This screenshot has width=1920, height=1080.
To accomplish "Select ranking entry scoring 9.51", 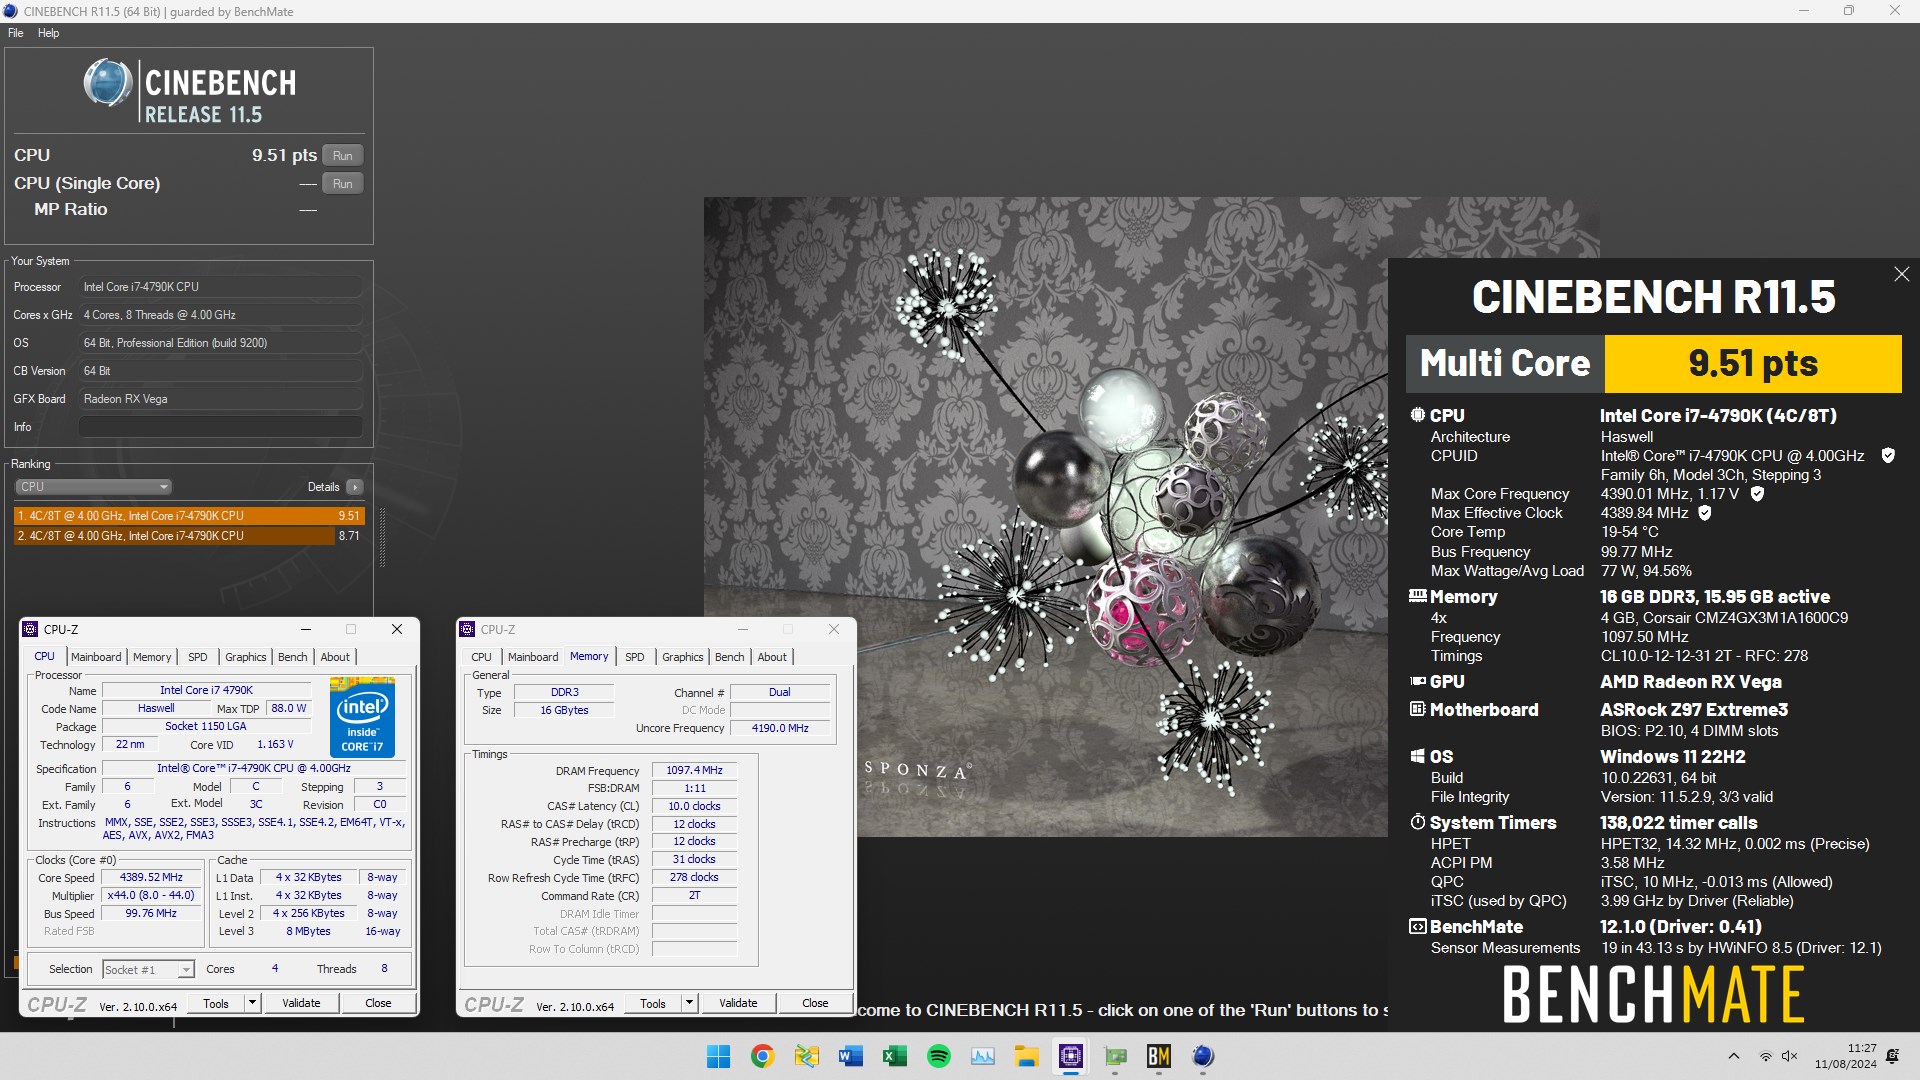I will click(189, 516).
